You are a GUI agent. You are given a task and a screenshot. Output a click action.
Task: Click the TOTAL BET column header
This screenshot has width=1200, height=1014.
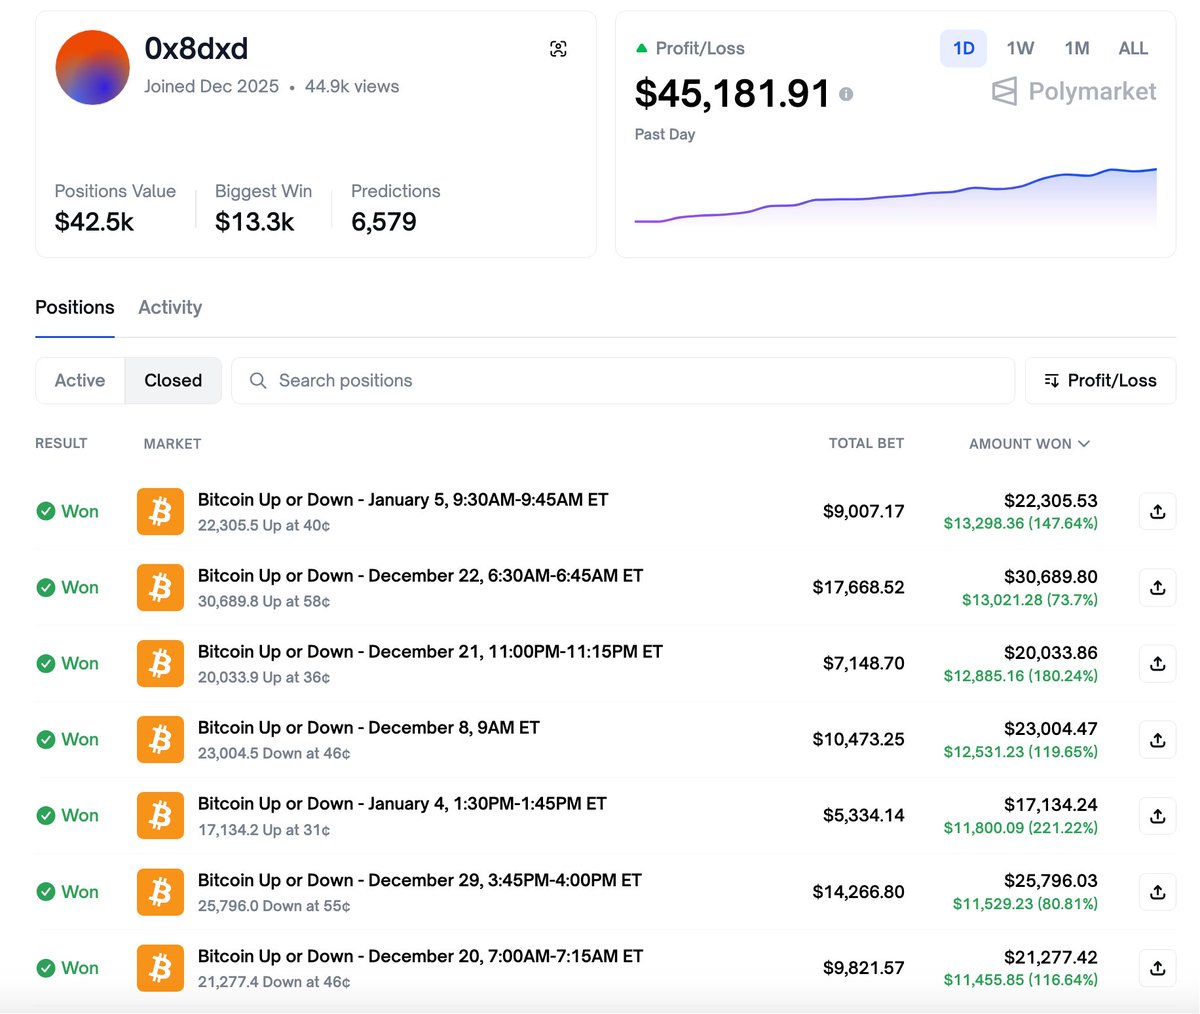[866, 443]
